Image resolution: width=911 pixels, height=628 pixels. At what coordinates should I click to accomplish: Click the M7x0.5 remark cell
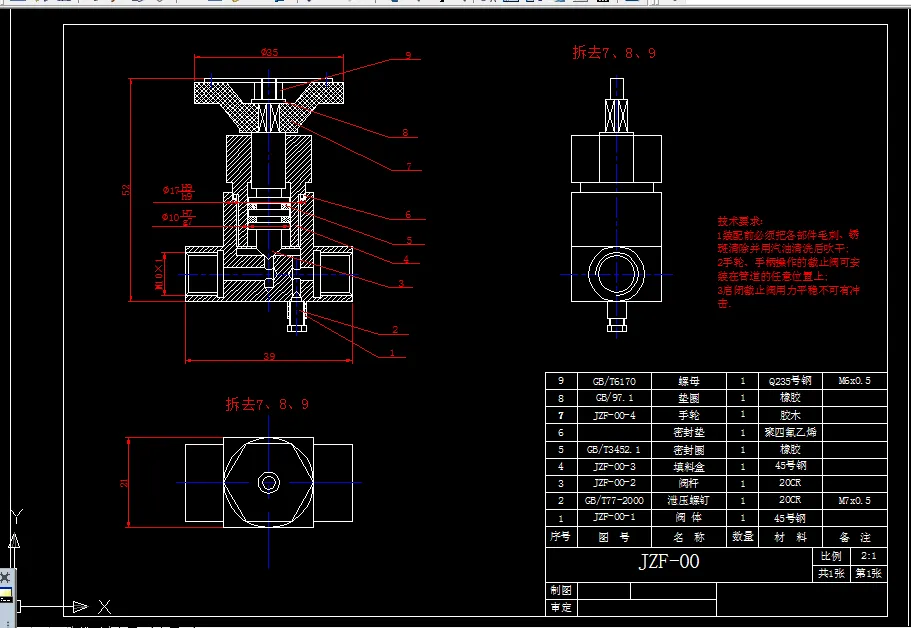[x=855, y=500]
